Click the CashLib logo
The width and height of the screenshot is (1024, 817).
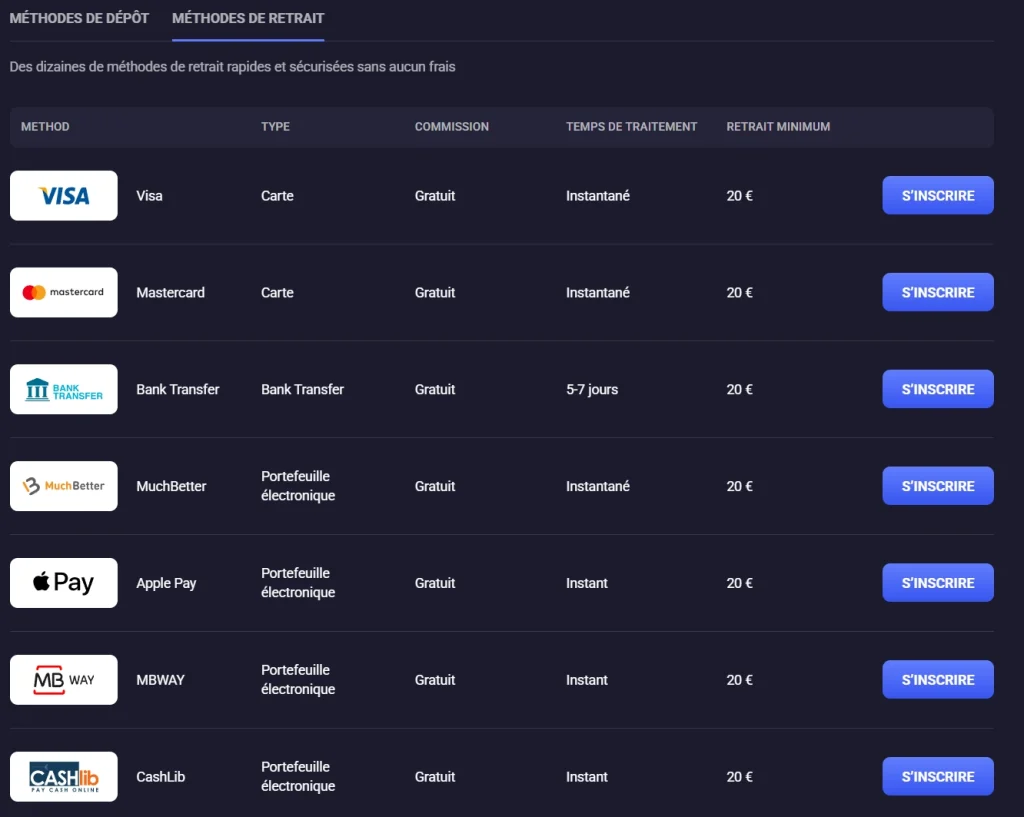(x=64, y=777)
